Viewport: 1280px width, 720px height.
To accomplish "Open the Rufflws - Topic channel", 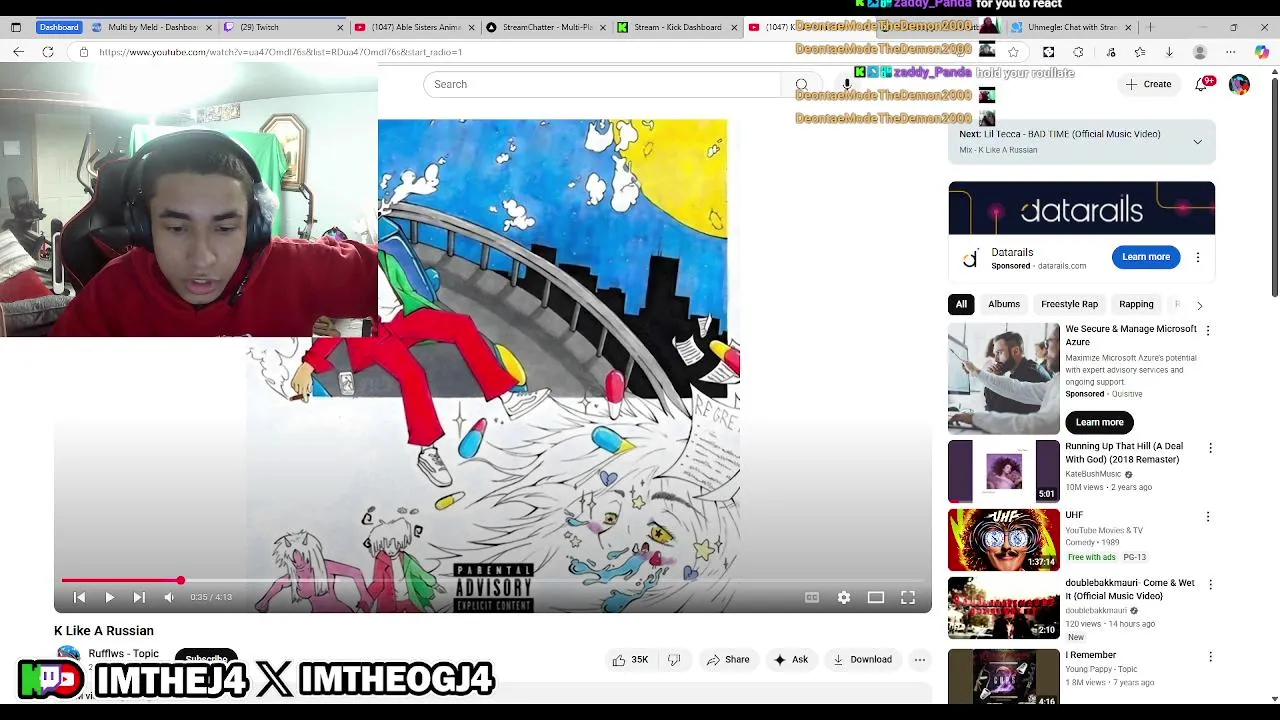I will 123,653.
